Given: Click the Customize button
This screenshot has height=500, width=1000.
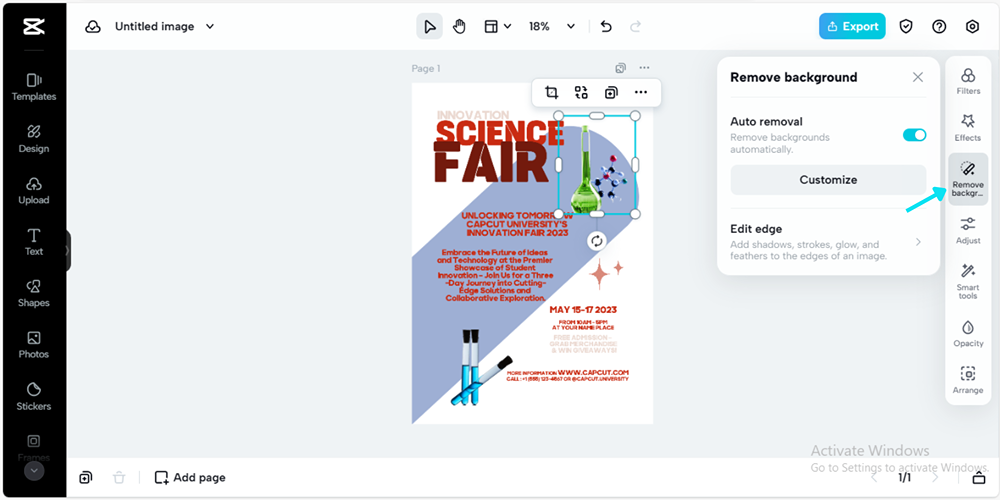Looking at the screenshot, I should point(828,180).
